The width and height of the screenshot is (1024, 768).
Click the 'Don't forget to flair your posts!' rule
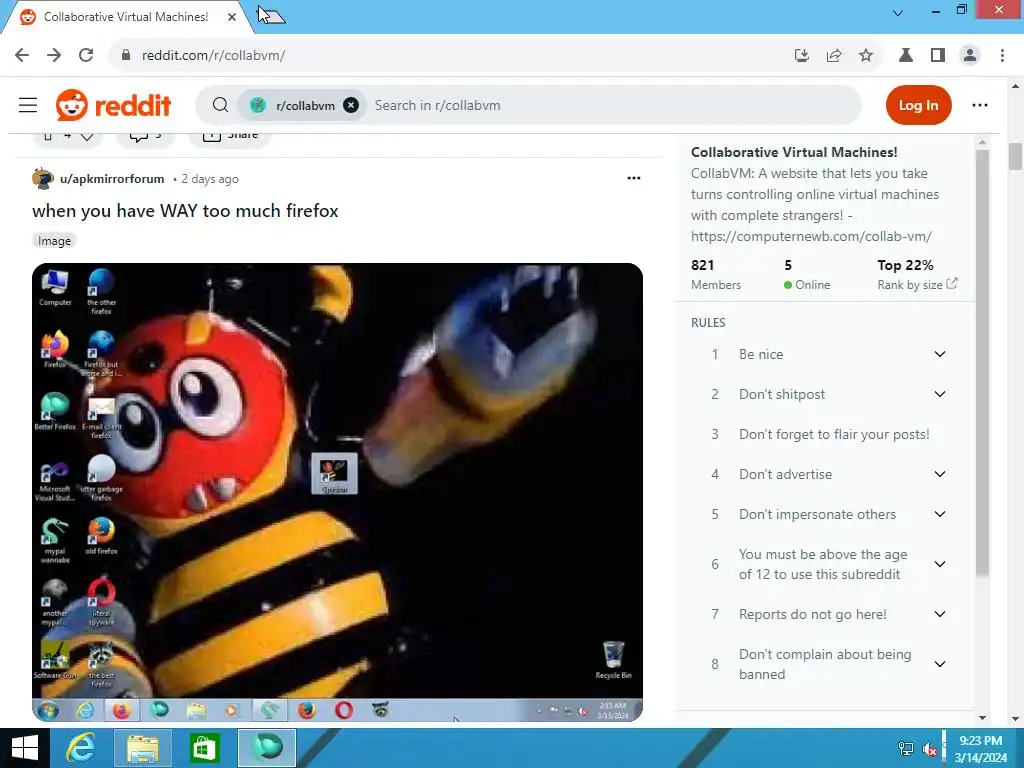click(x=834, y=434)
